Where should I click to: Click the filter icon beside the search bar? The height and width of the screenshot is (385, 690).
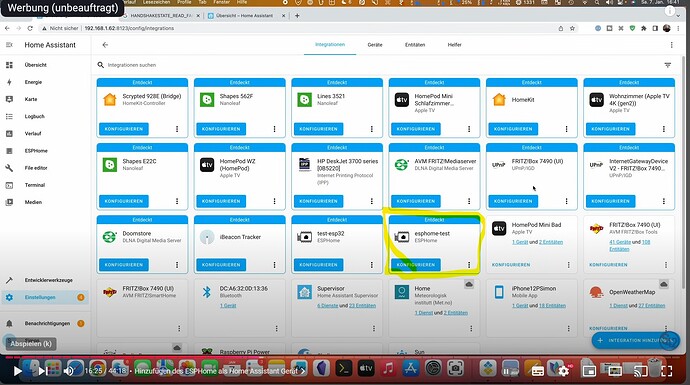(668, 65)
